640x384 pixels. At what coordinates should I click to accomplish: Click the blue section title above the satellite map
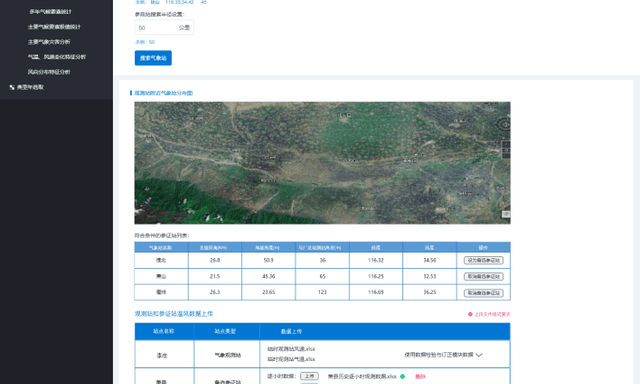164,93
